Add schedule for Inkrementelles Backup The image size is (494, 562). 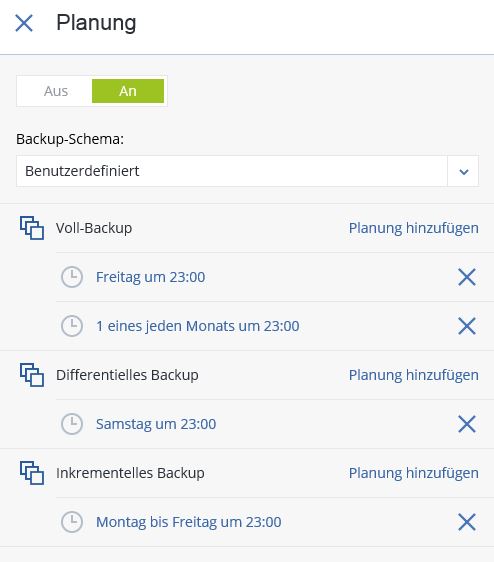414,473
